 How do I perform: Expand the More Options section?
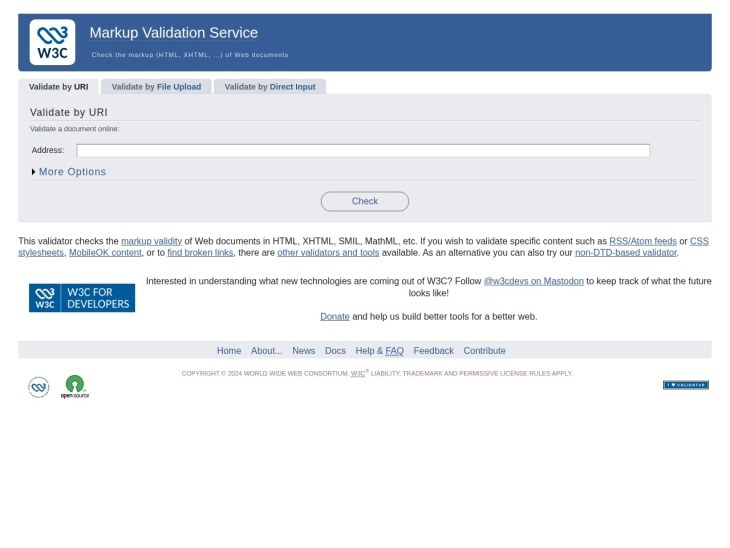click(x=69, y=172)
